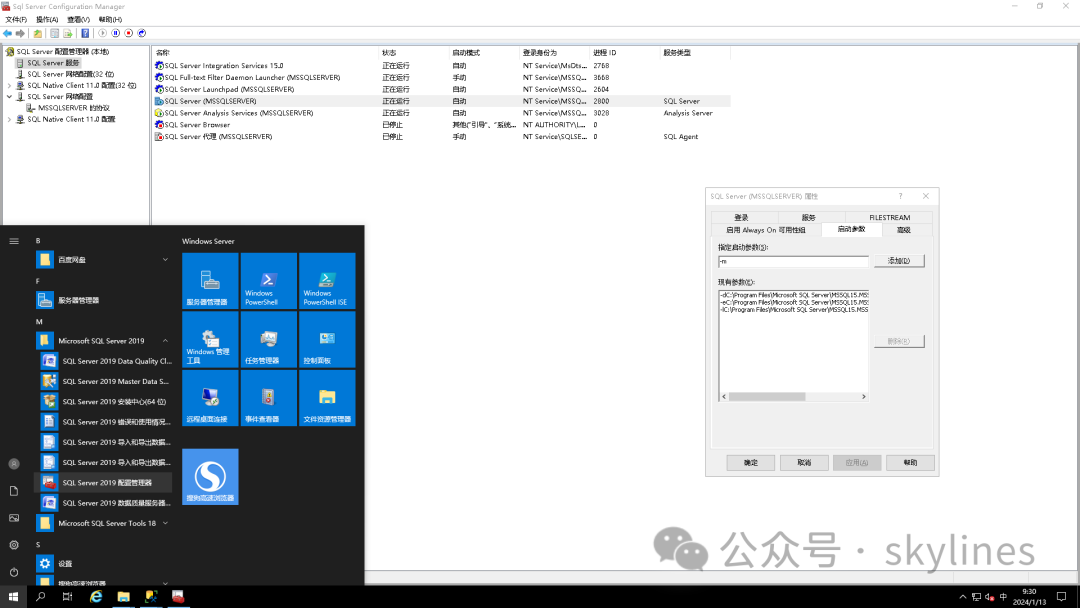The height and width of the screenshot is (608, 1080).
Task: Open the 远程桌面连接 tile
Action: [210, 398]
